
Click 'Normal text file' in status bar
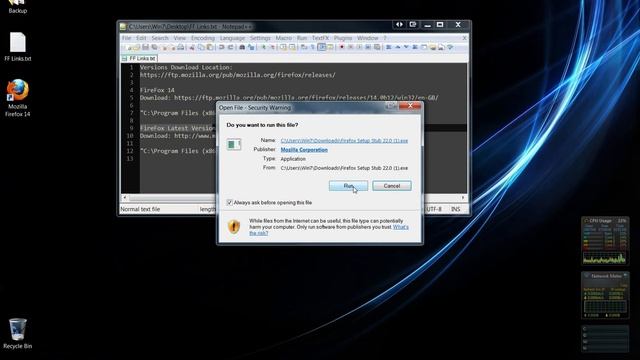point(140,209)
